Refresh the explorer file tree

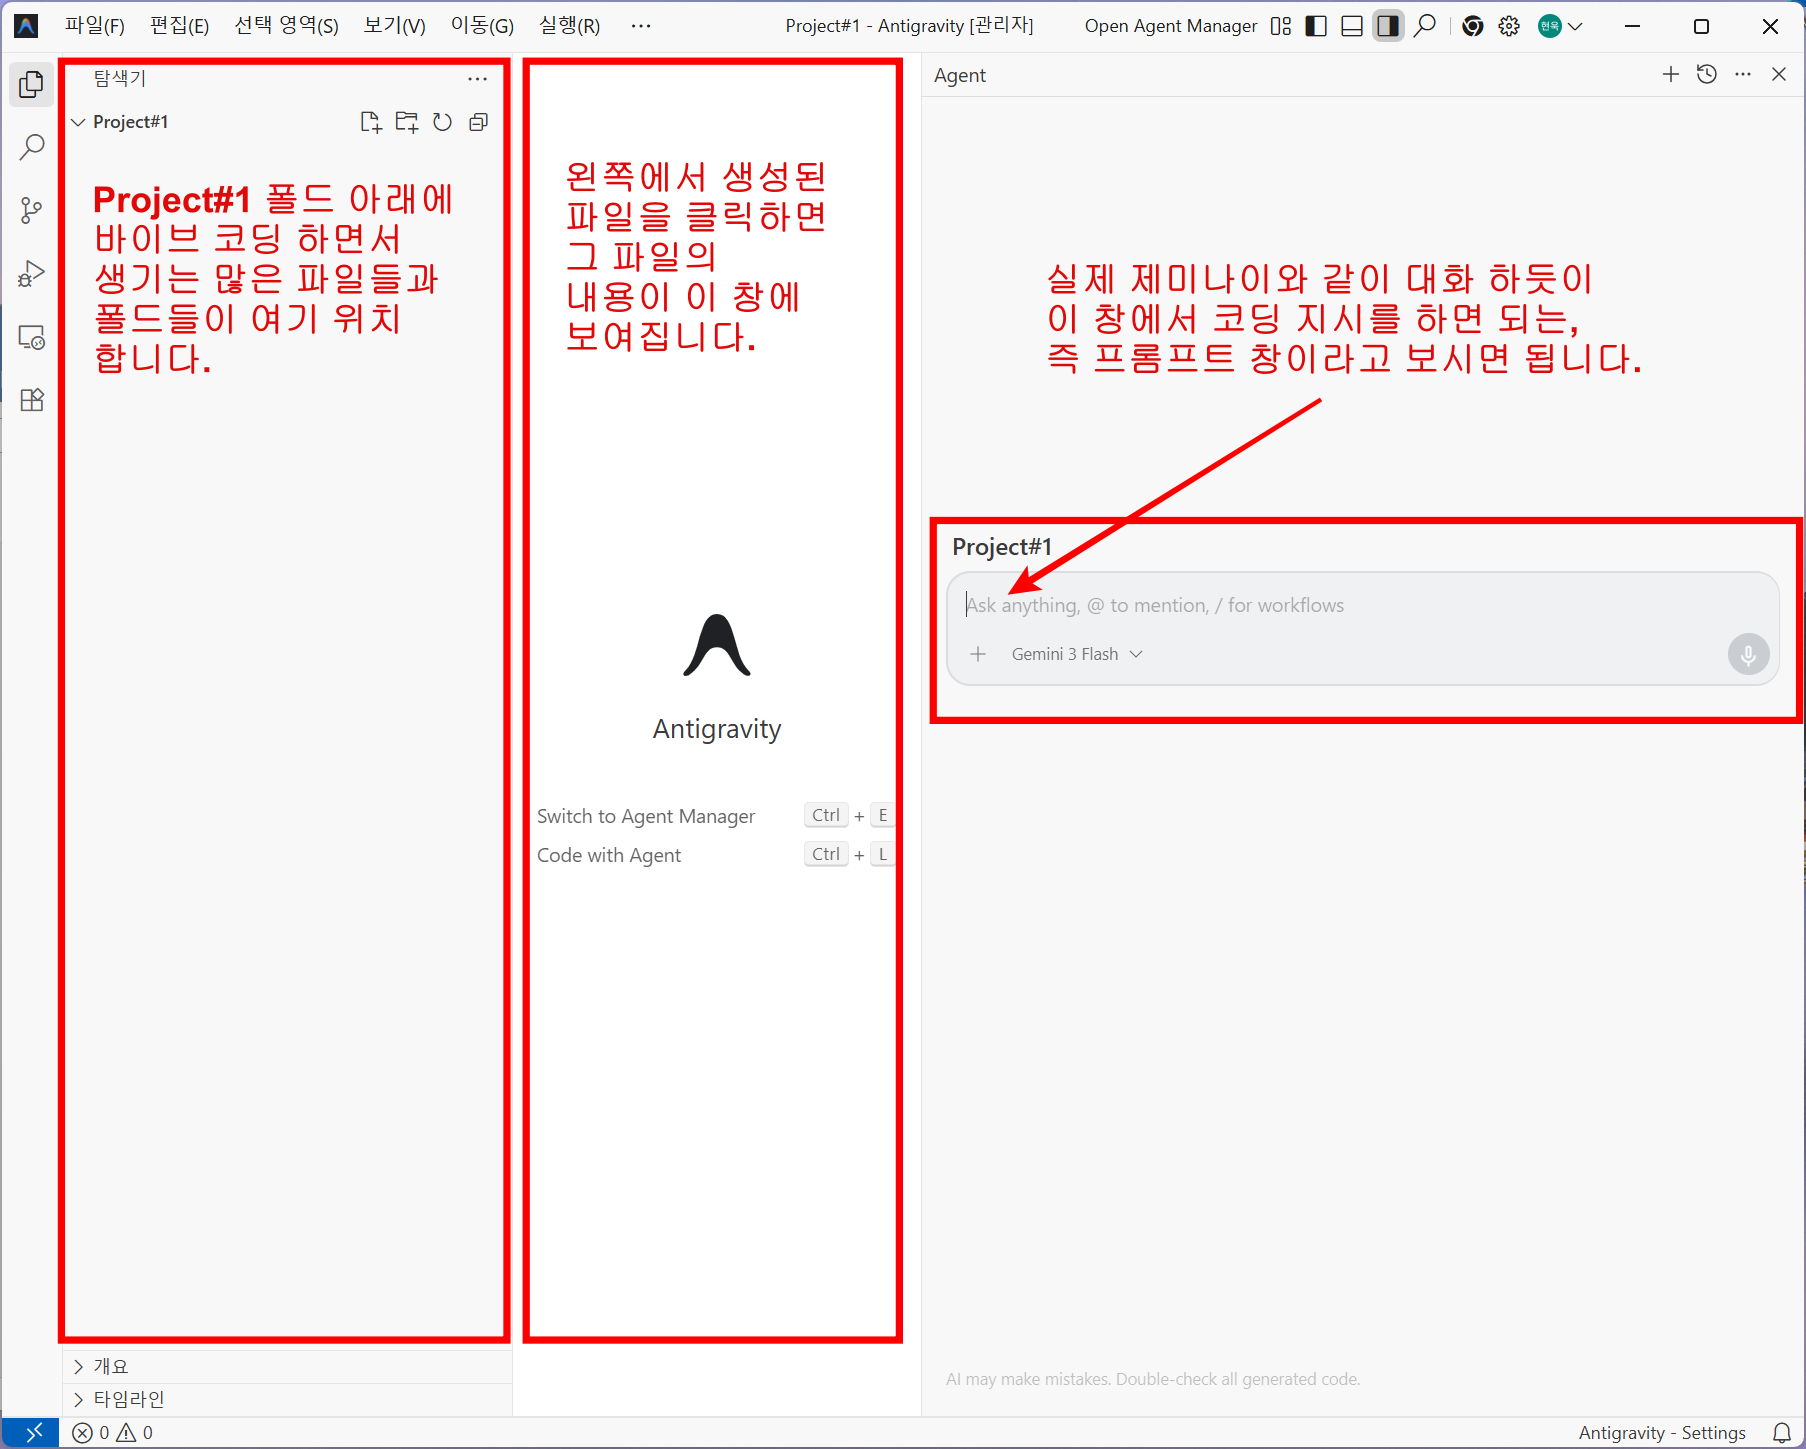point(443,122)
